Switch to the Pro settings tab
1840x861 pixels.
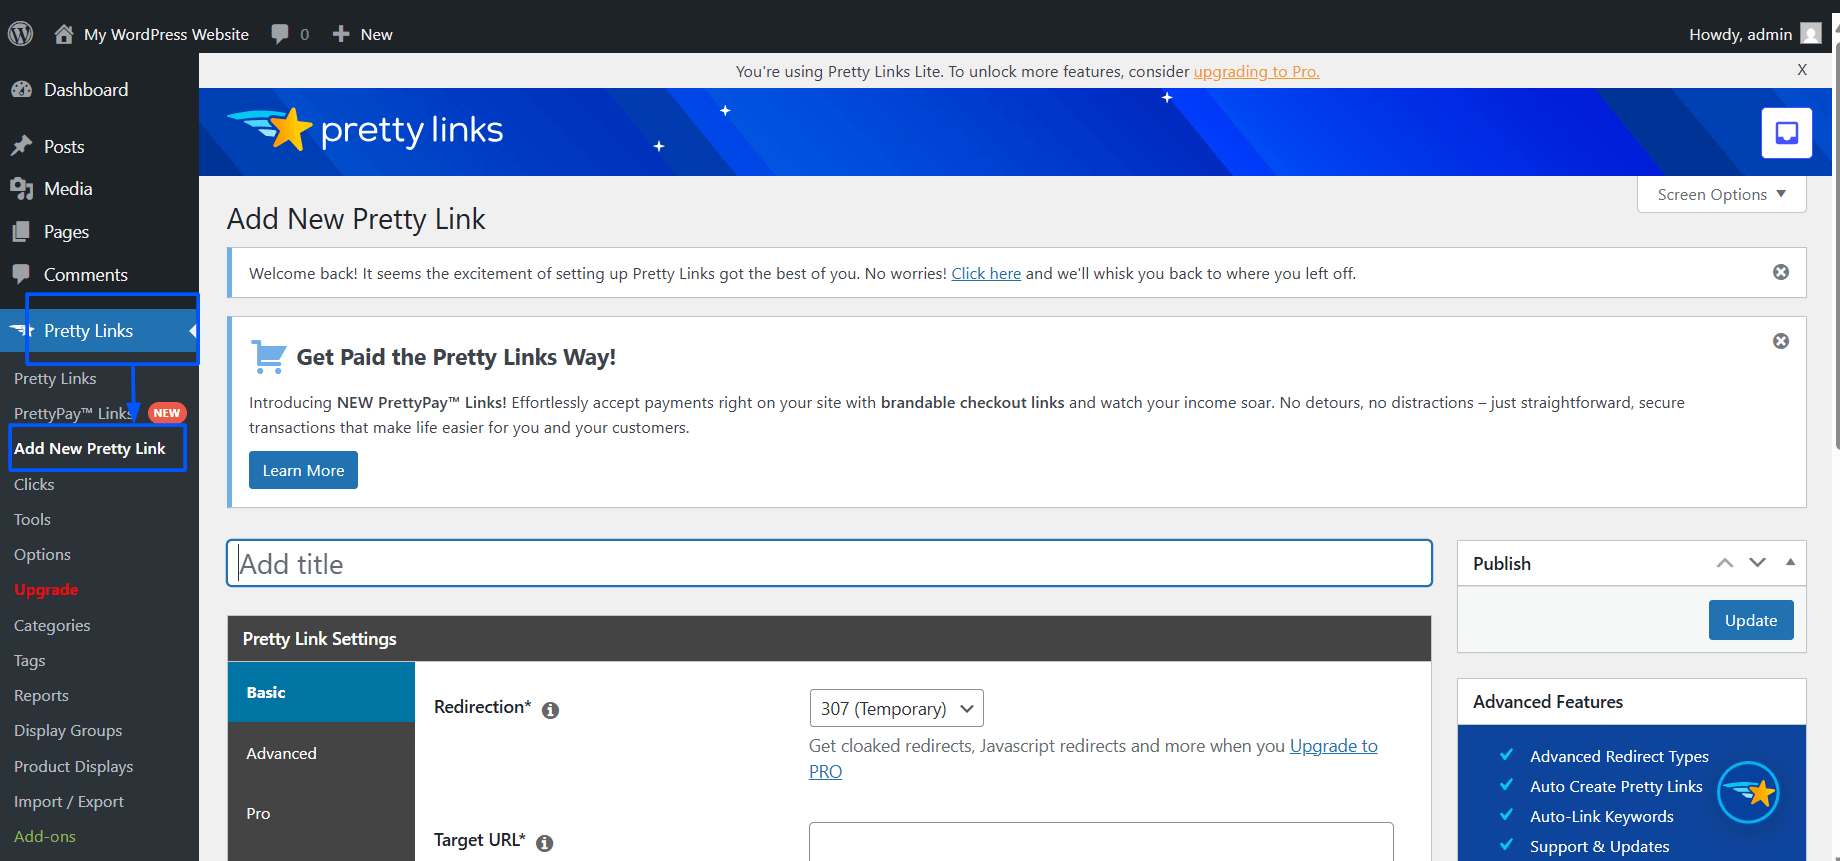[x=321, y=813]
